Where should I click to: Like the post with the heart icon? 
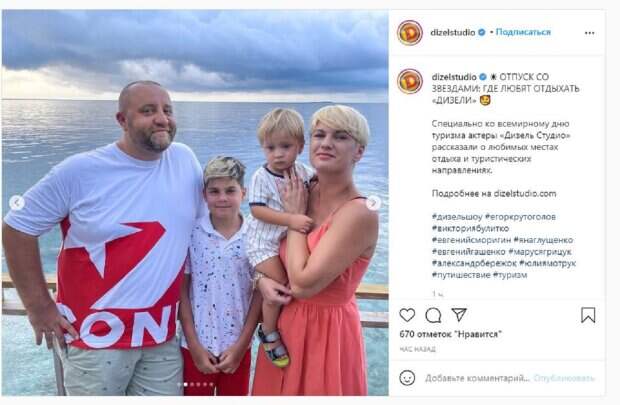407,315
